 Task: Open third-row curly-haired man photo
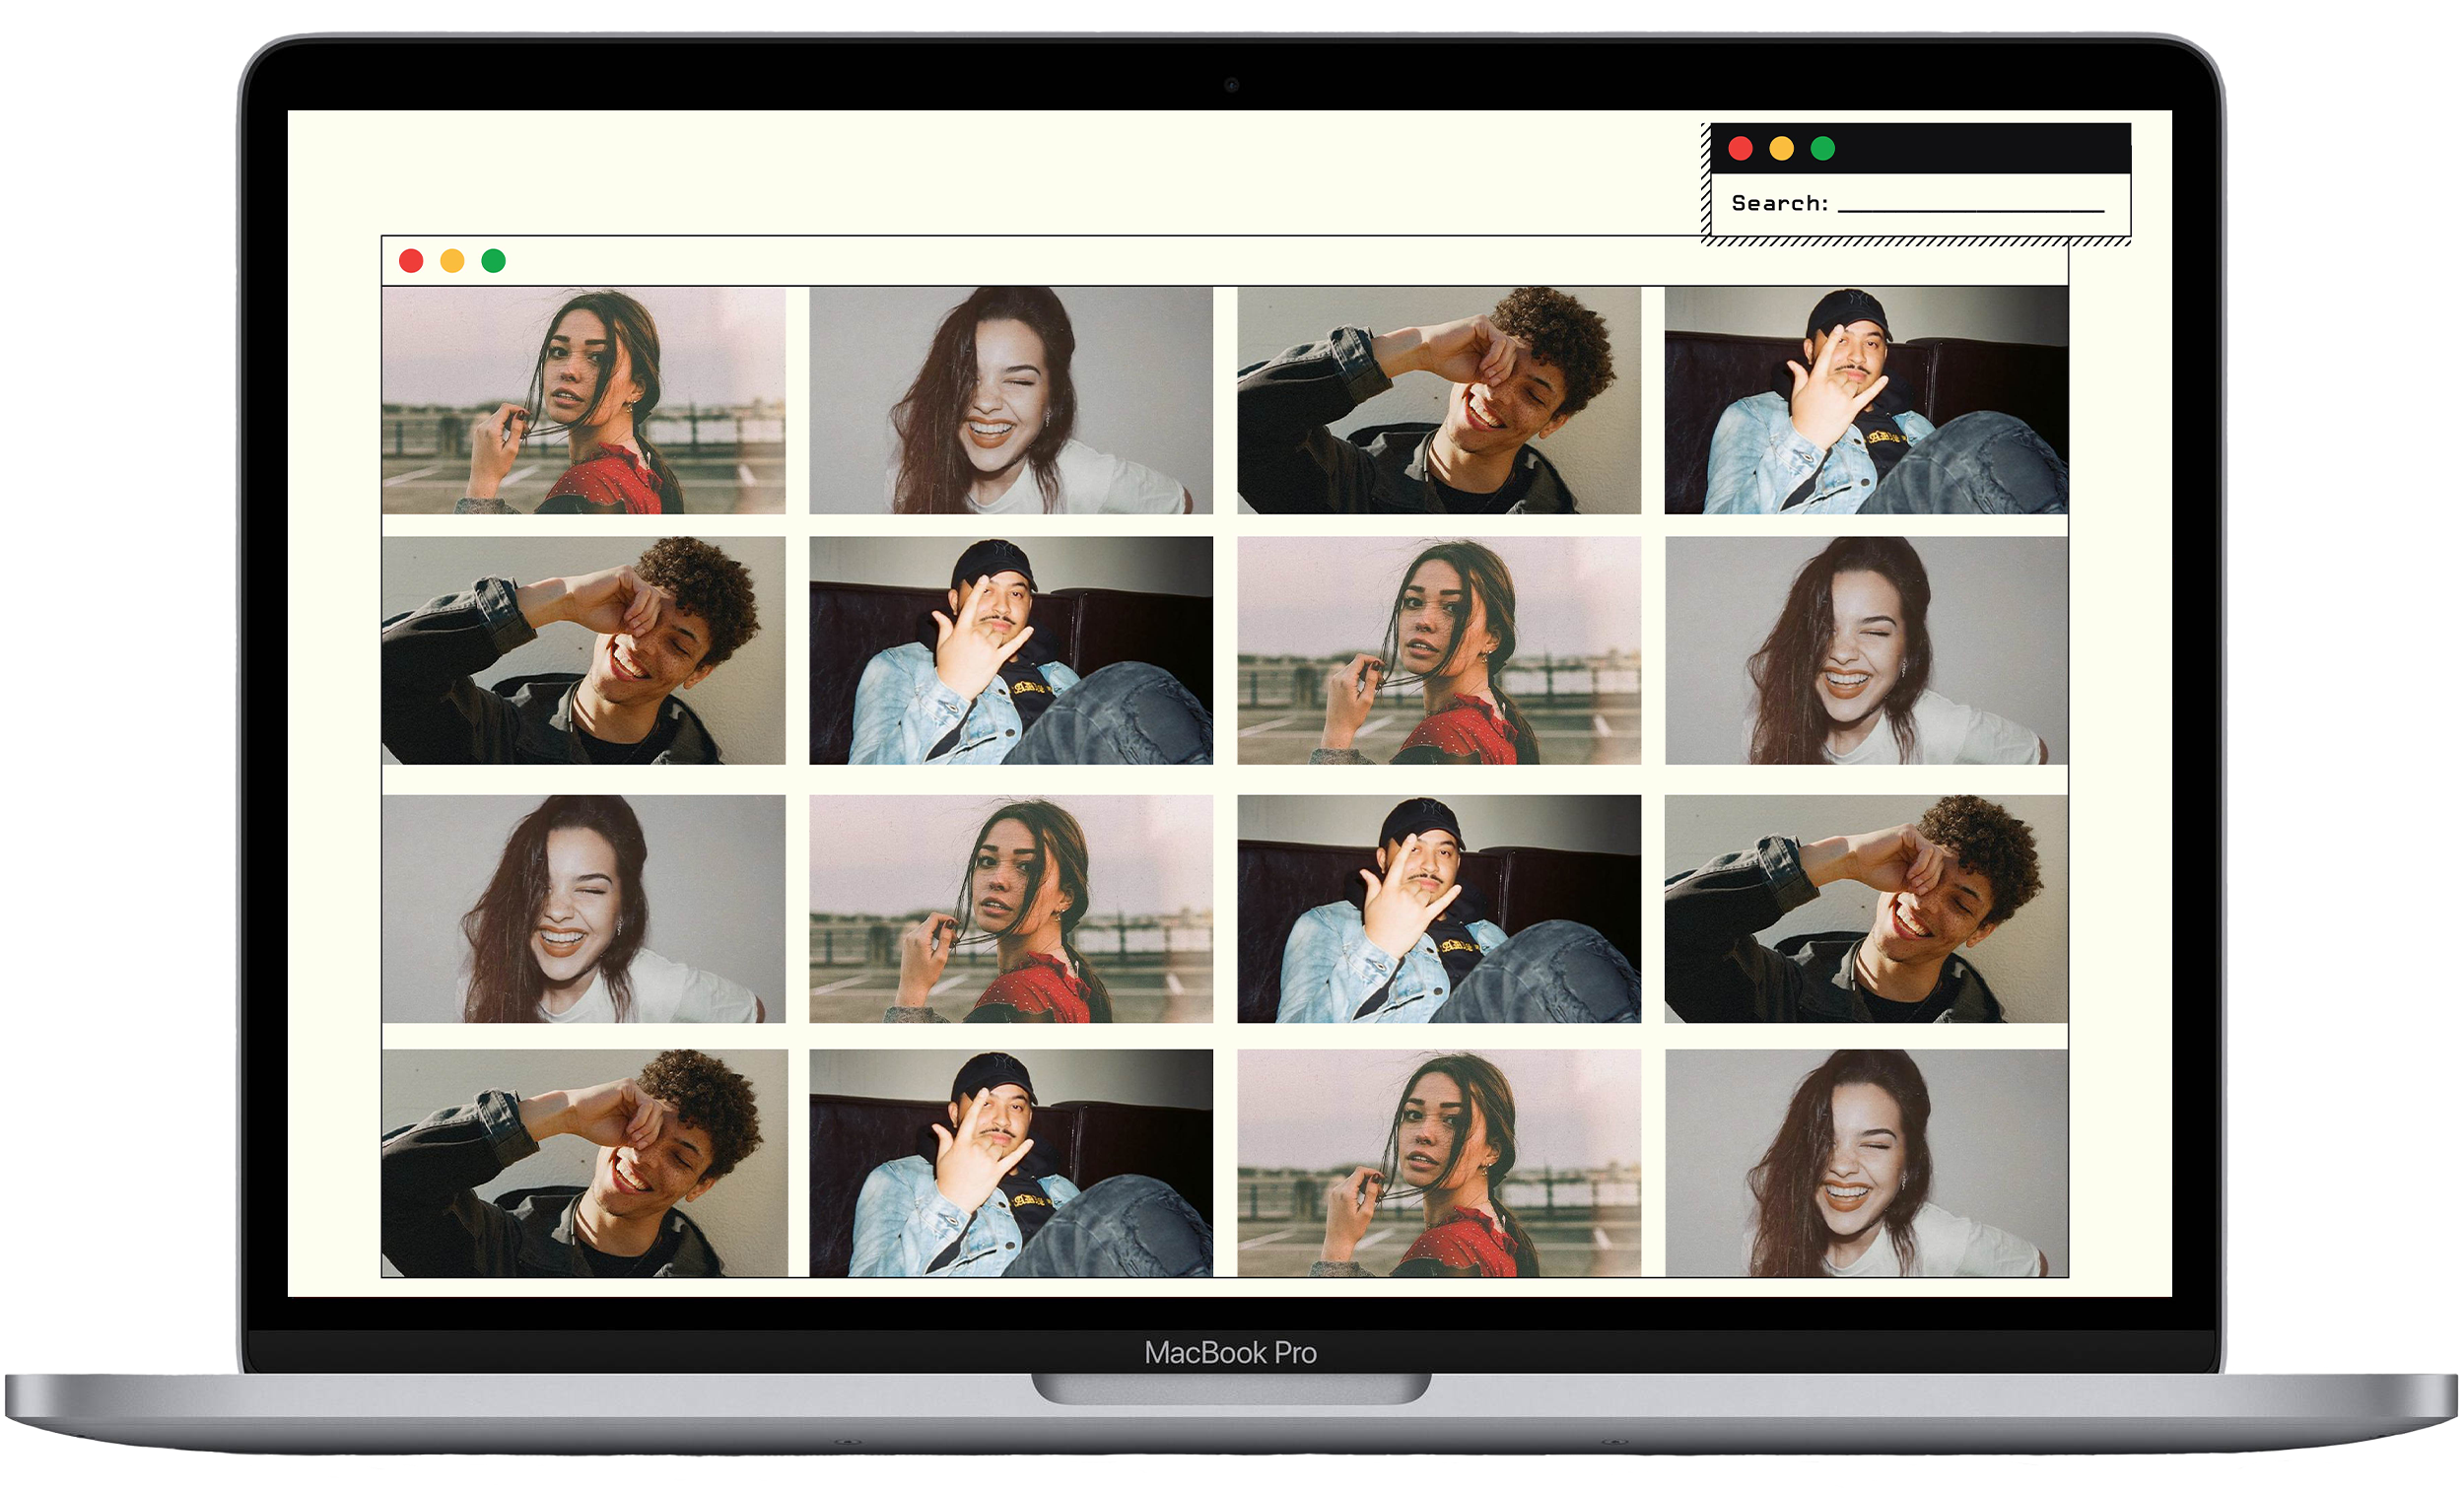click(x=1865, y=908)
